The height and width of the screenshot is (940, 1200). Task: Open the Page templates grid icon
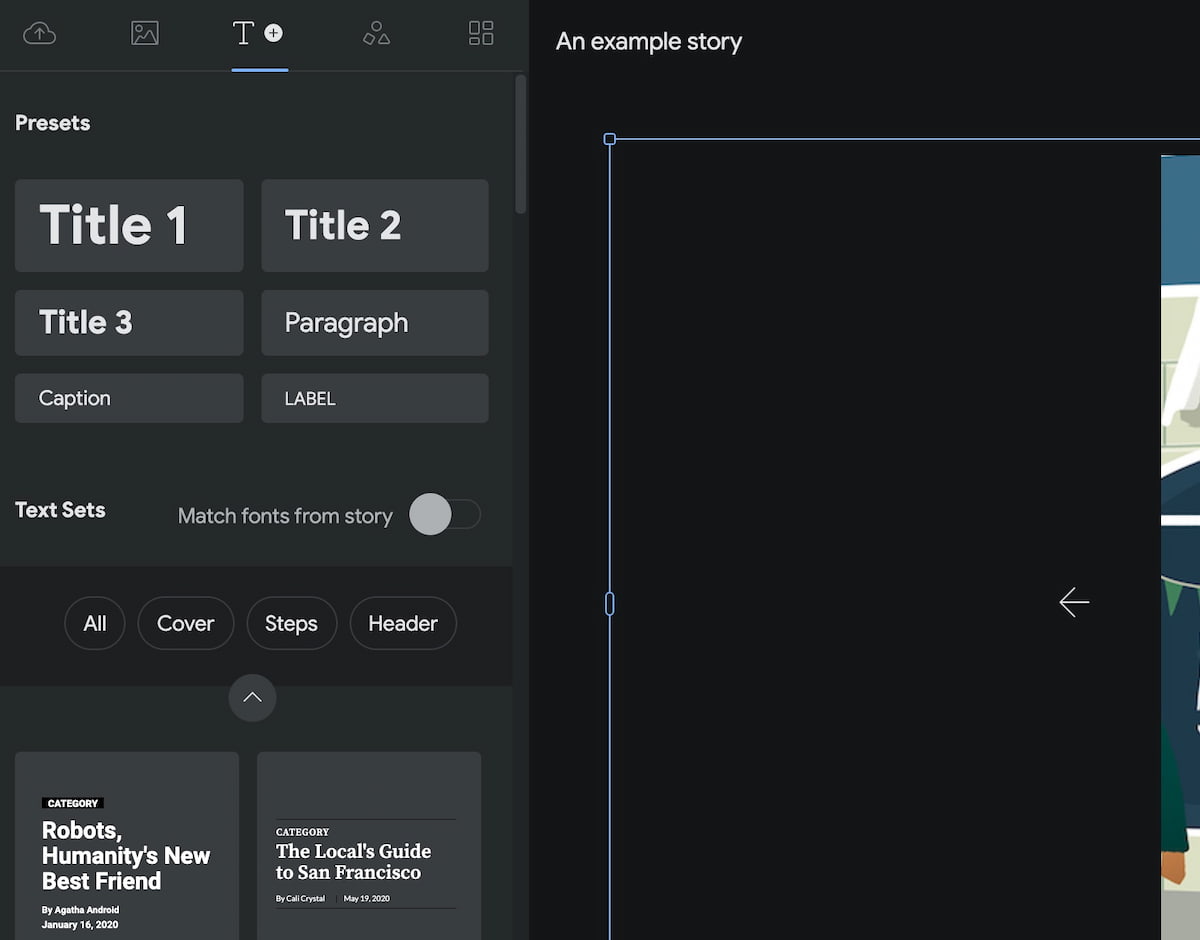click(481, 33)
